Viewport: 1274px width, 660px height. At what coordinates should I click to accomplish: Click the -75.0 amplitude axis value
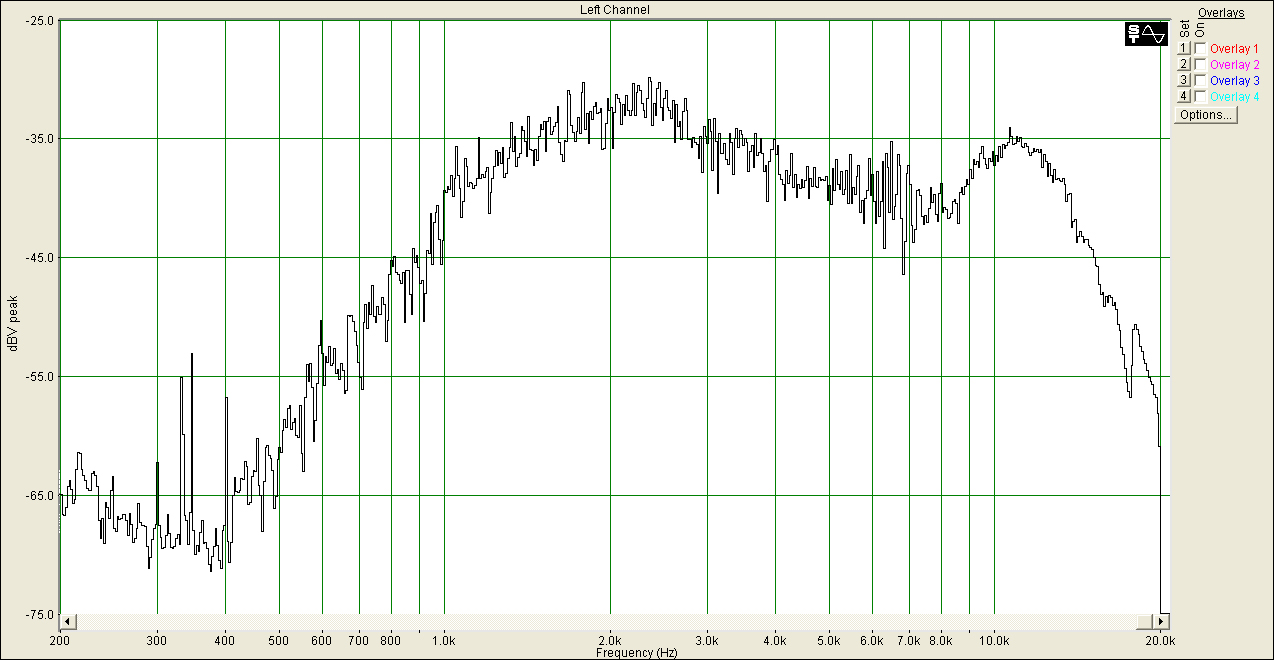click(41, 614)
